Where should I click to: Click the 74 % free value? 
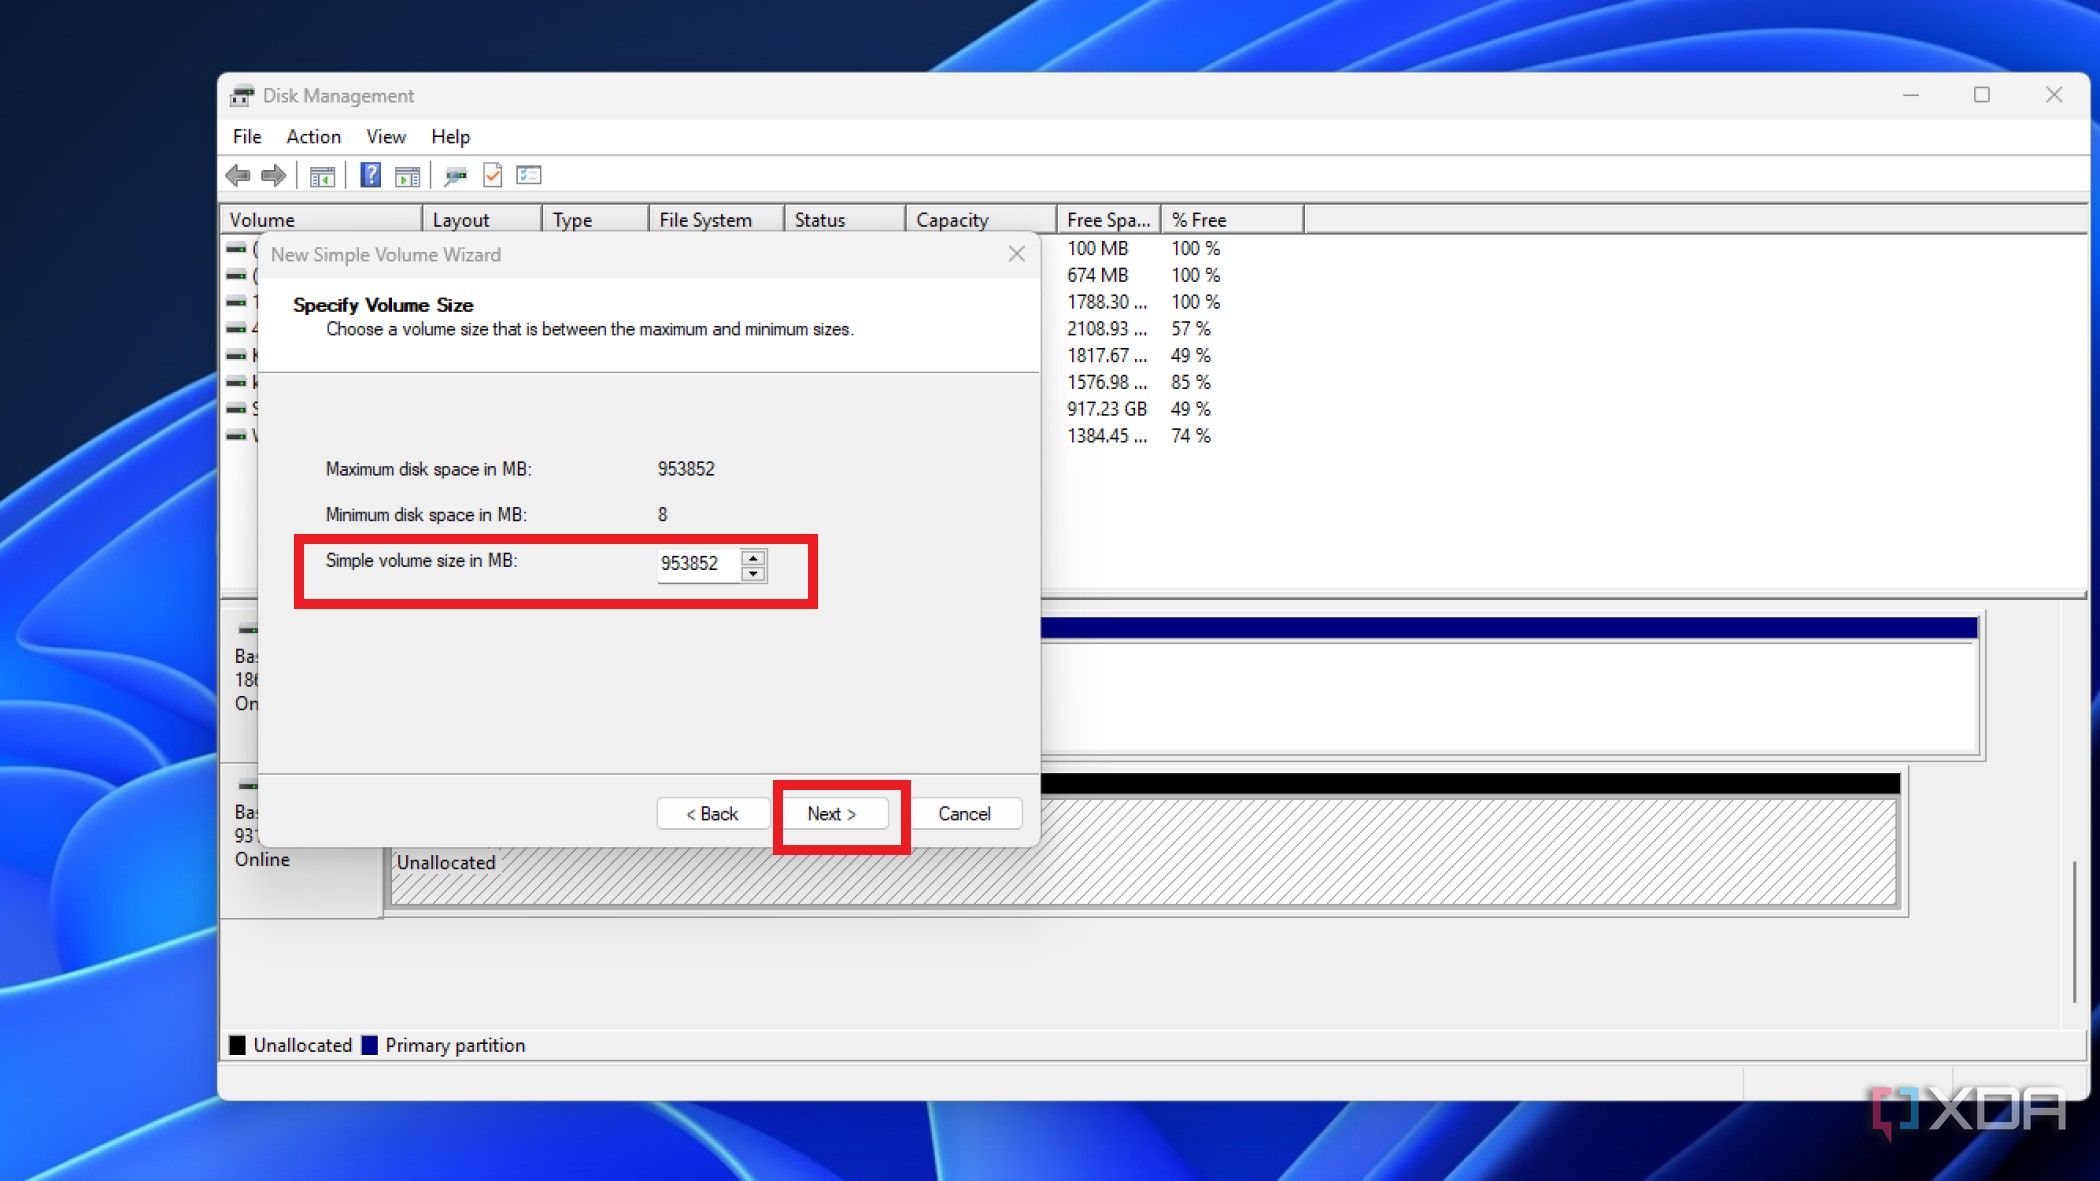click(1190, 436)
